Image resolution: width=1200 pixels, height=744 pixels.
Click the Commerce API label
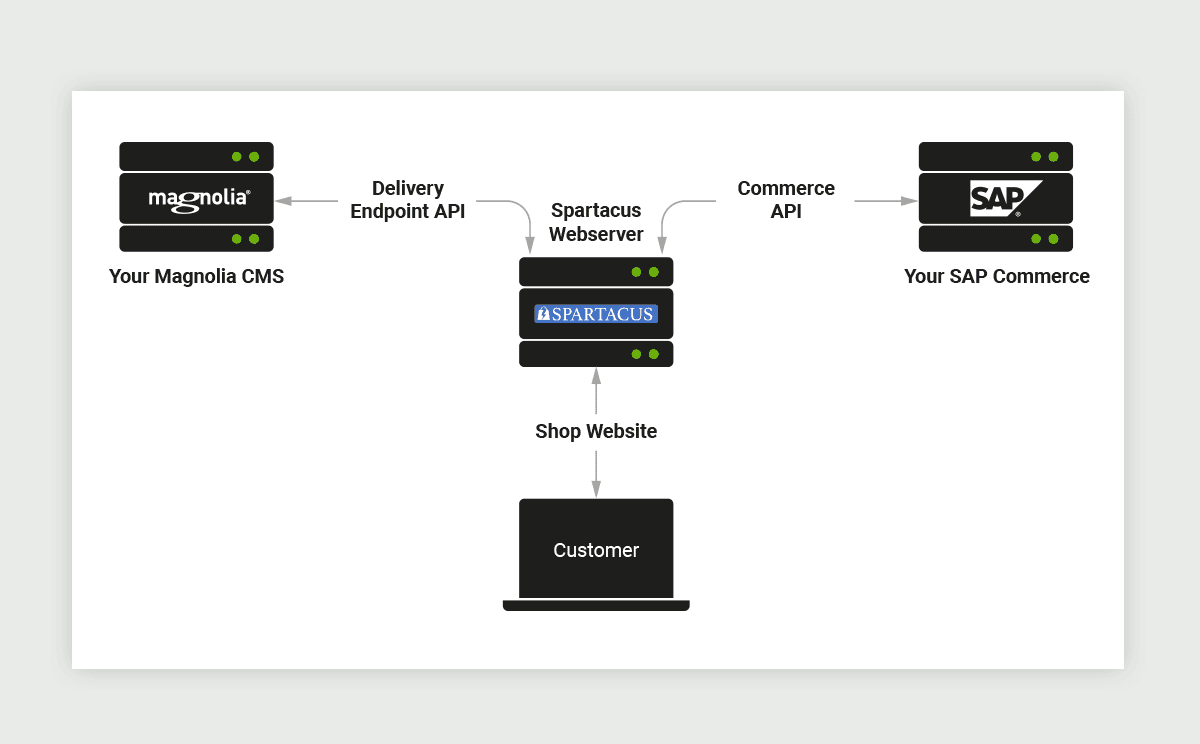[x=786, y=200]
